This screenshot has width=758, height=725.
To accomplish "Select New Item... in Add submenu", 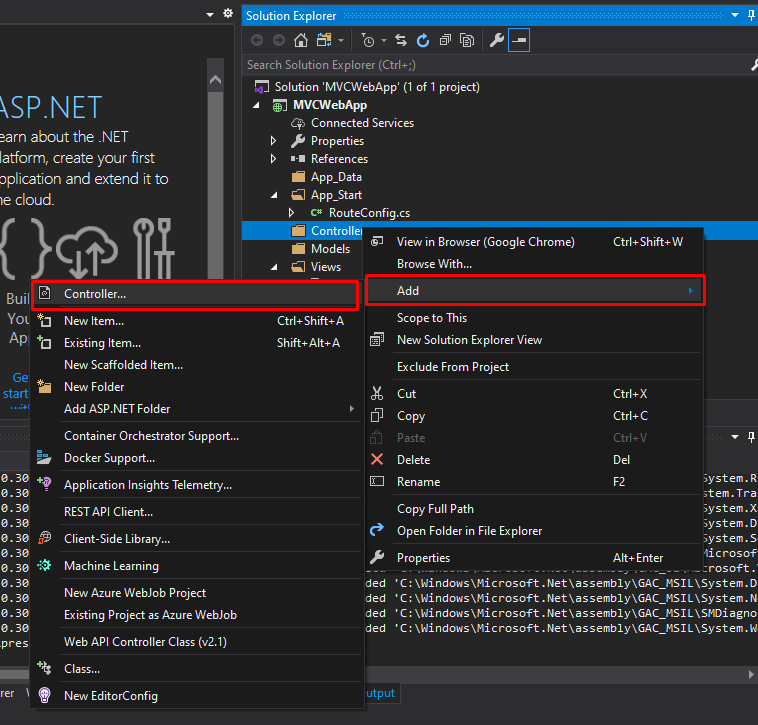I will [x=196, y=321].
